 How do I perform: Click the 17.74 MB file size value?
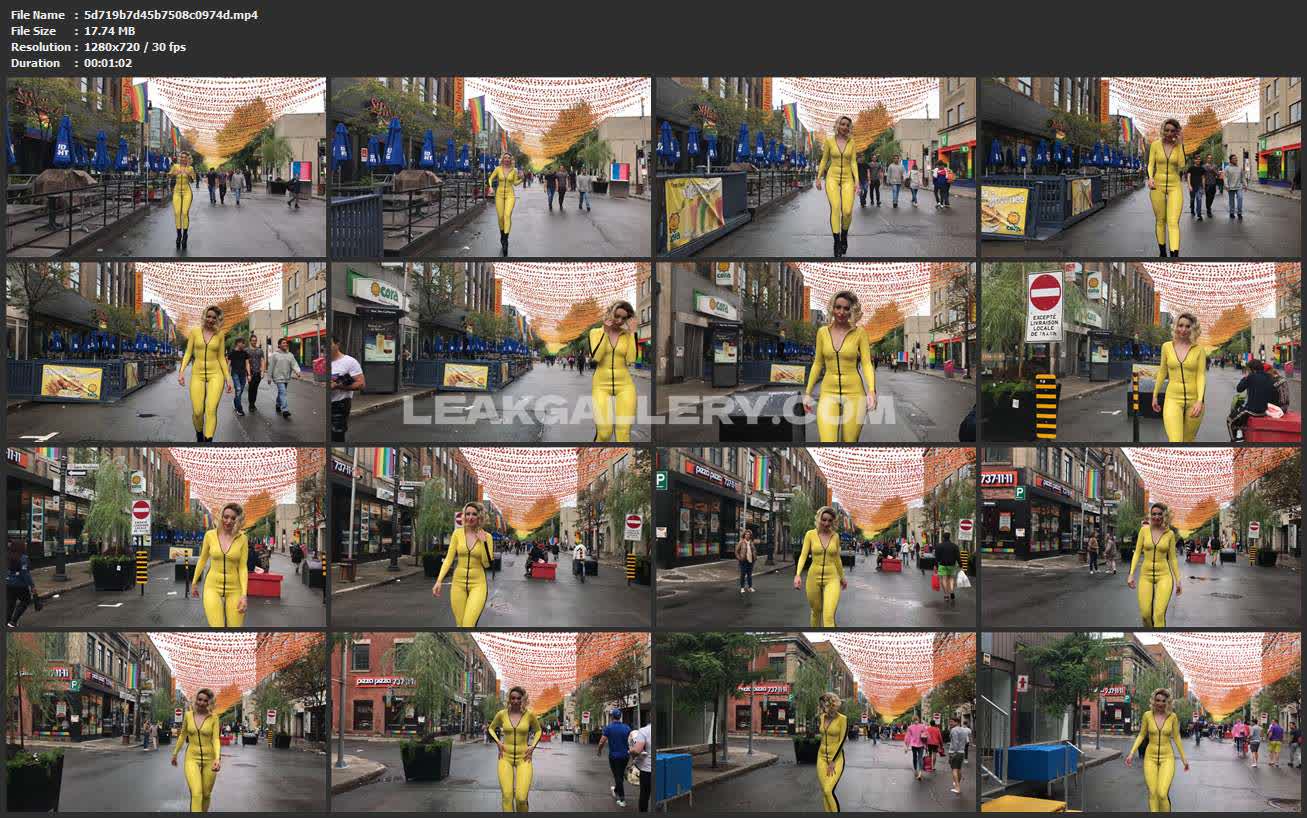click(109, 31)
